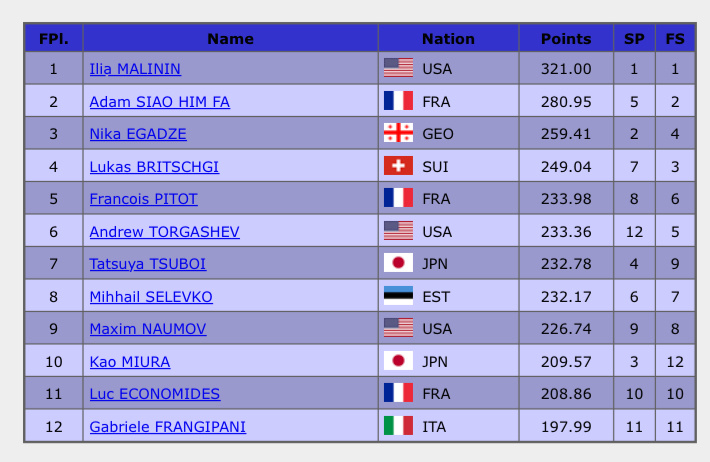Viewport: 710px width, 462px height.
Task: Select Maxim NAUMOV link
Action: pyautogui.click(x=148, y=329)
